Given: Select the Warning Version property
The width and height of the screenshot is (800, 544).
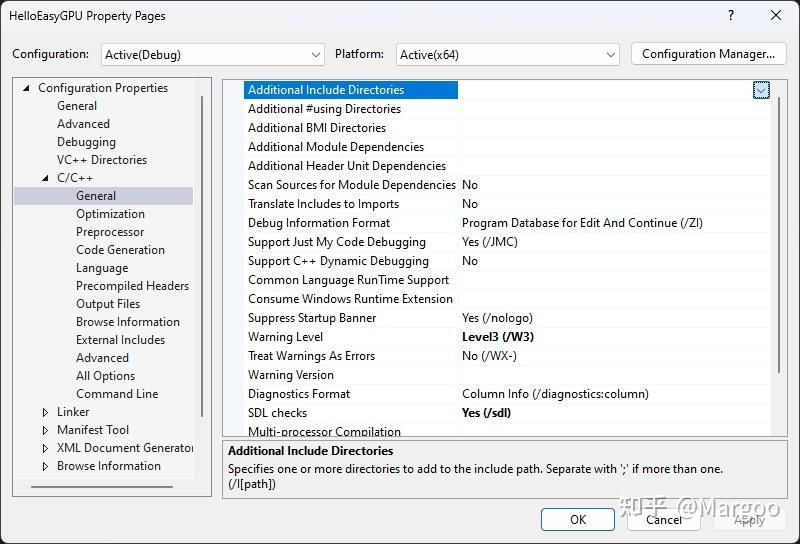Looking at the screenshot, I should (291, 375).
